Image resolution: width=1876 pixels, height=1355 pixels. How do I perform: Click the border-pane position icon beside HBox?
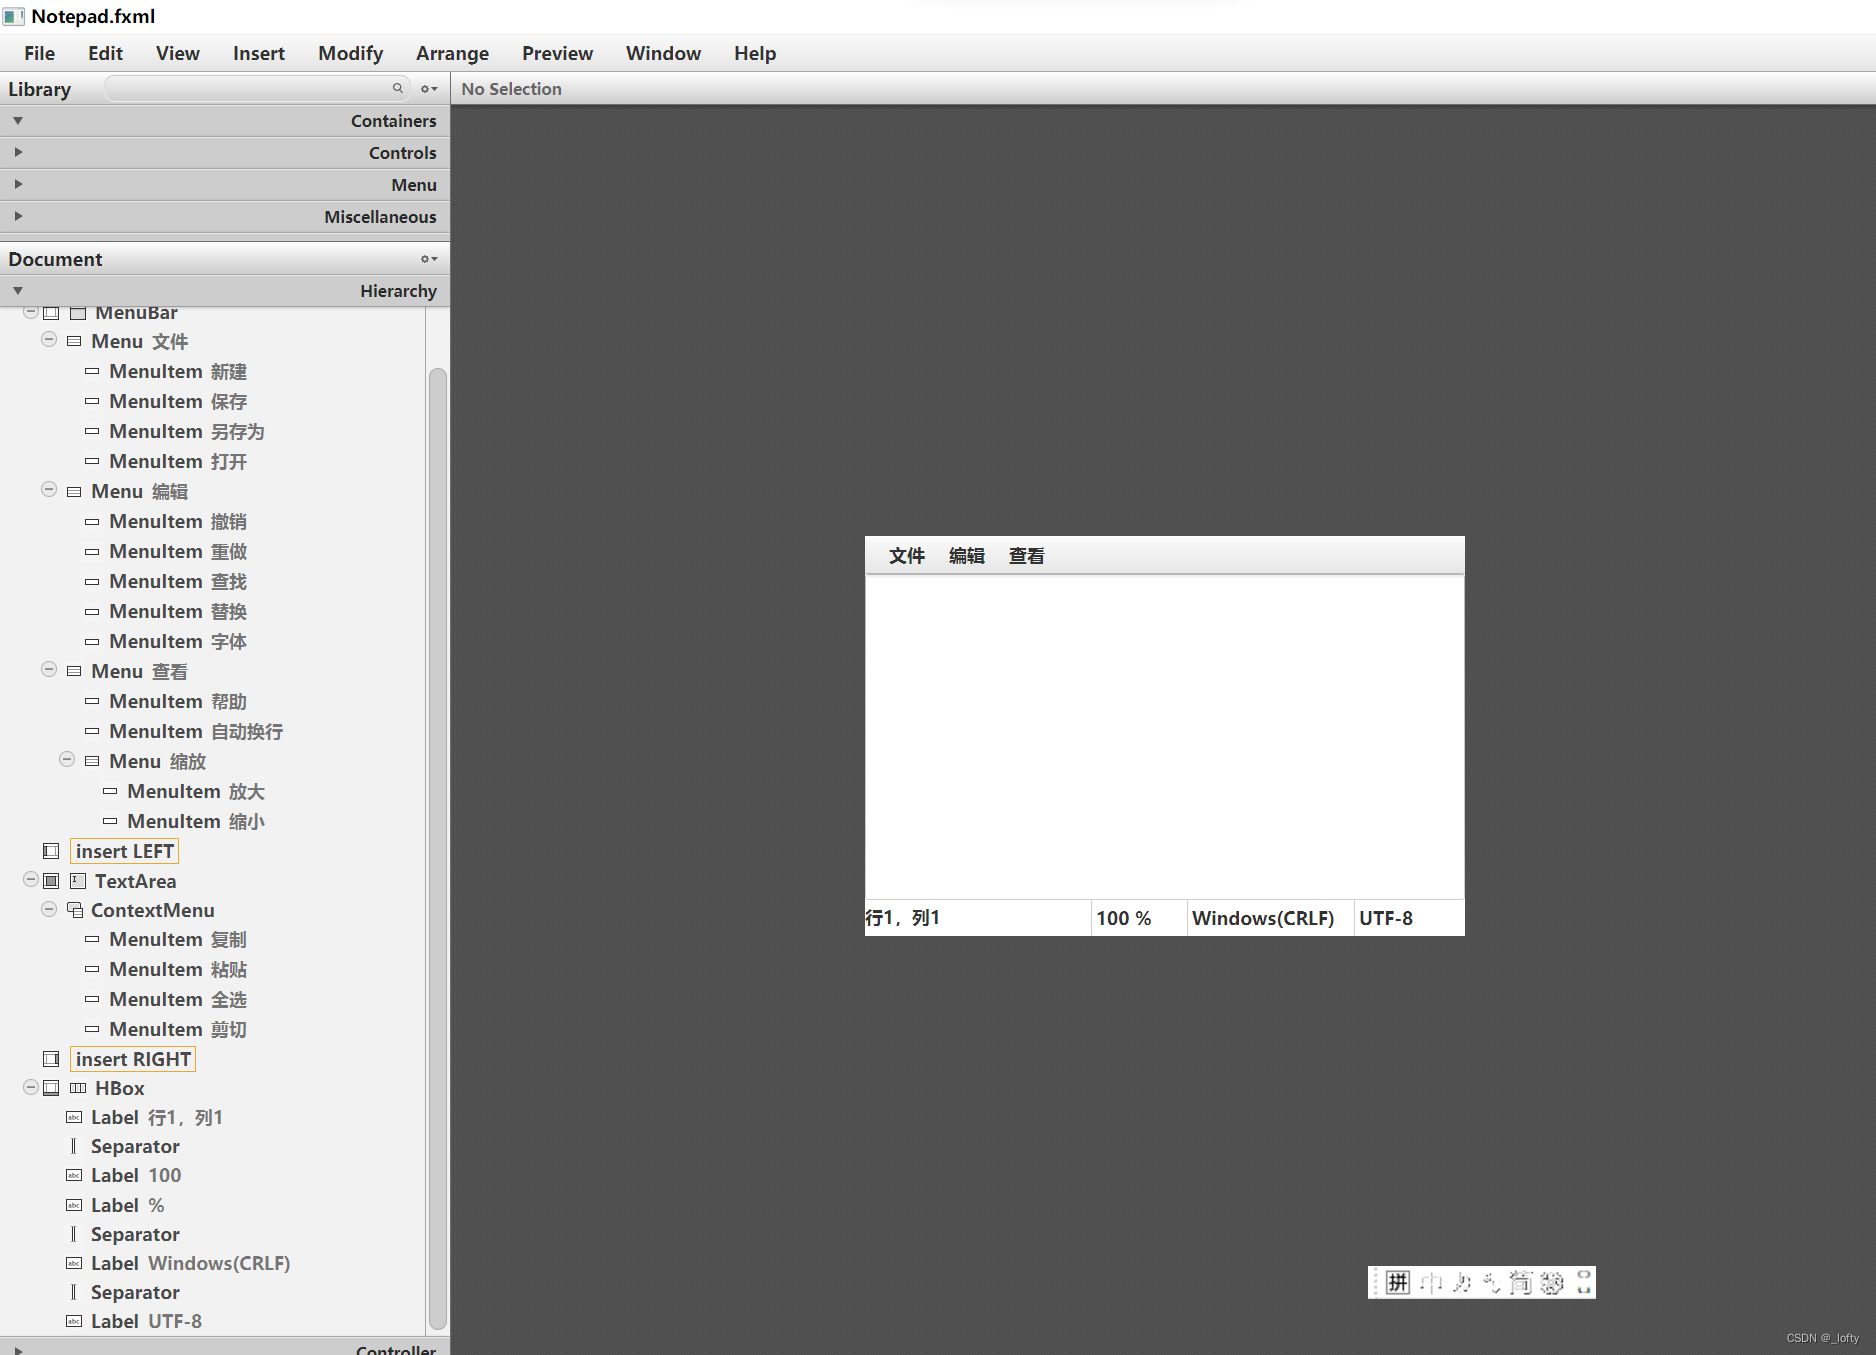coord(51,1088)
